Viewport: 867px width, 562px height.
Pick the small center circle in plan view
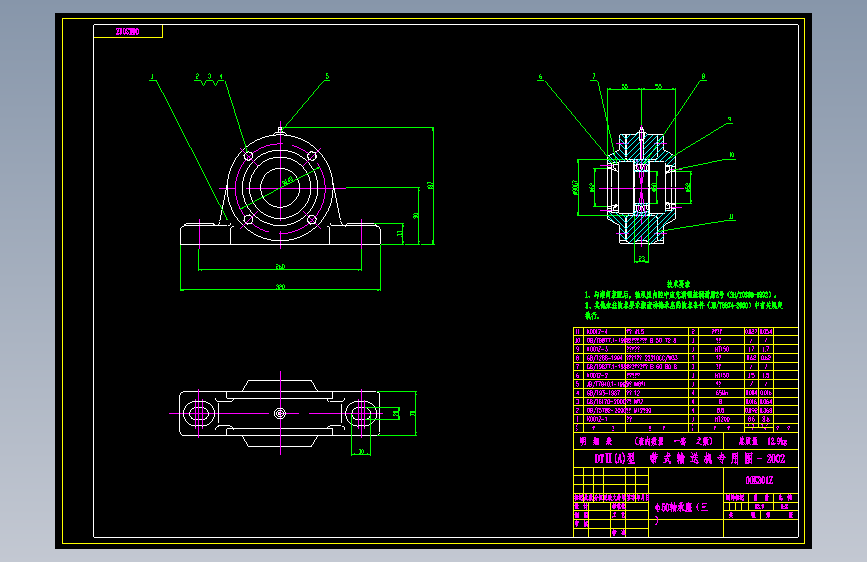[280, 413]
